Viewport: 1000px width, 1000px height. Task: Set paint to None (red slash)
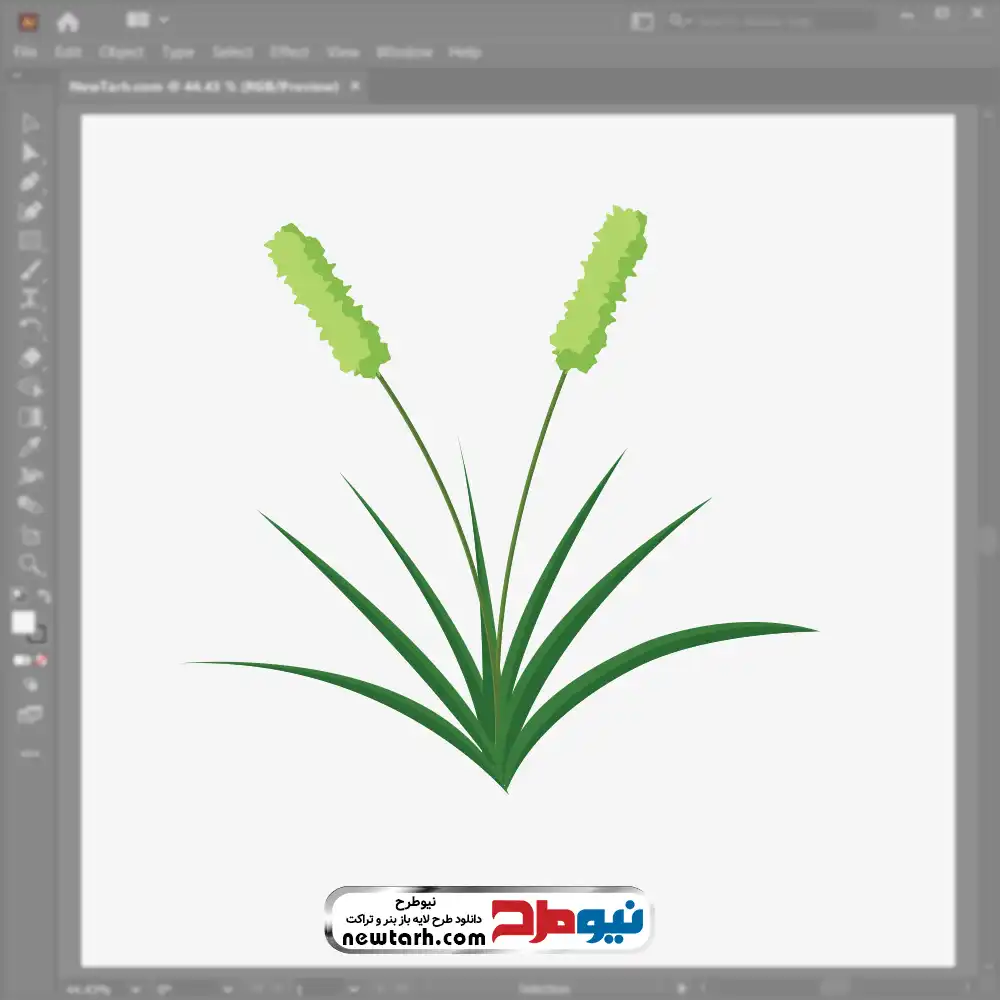coord(41,660)
